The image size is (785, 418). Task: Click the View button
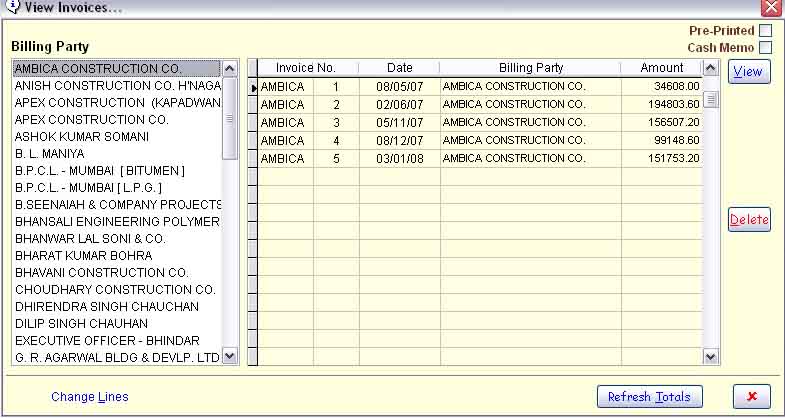click(749, 72)
